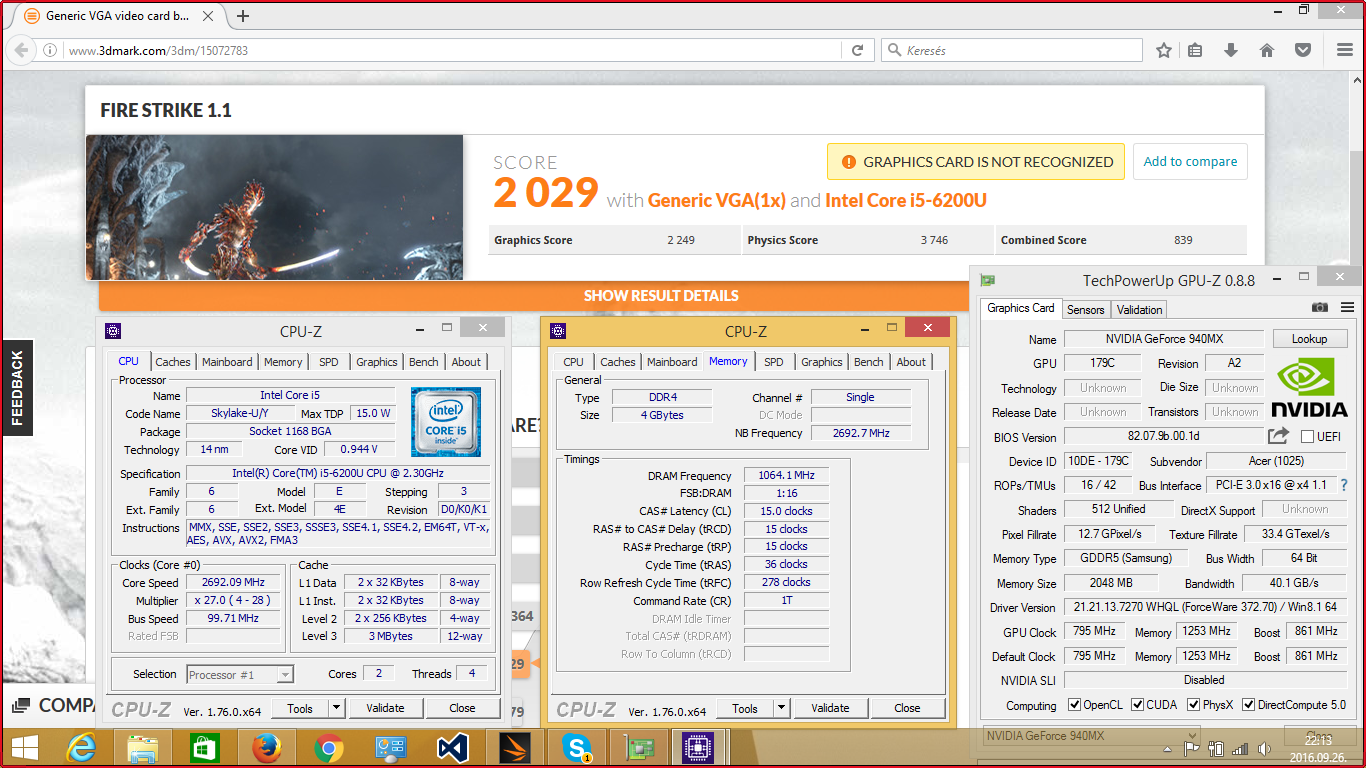Click volume speaker in system tray
The width and height of the screenshot is (1366, 768).
(1265, 748)
